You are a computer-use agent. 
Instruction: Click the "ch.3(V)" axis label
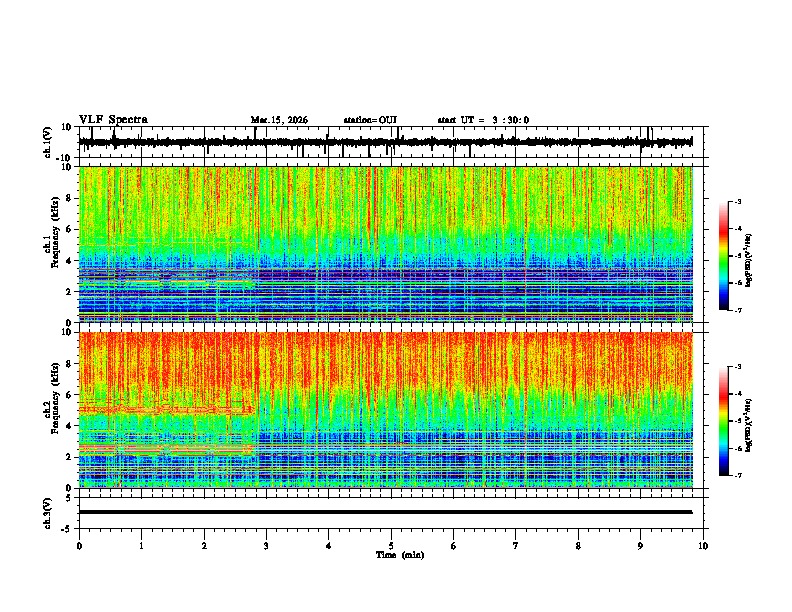pyautogui.click(x=48, y=513)
